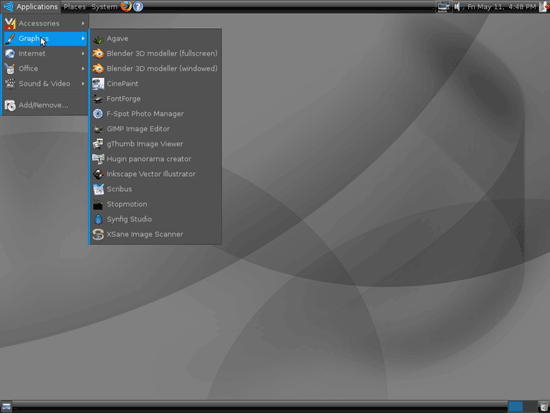Switch to the active workspace in pager
The height and width of the screenshot is (413, 550).
coord(515,407)
